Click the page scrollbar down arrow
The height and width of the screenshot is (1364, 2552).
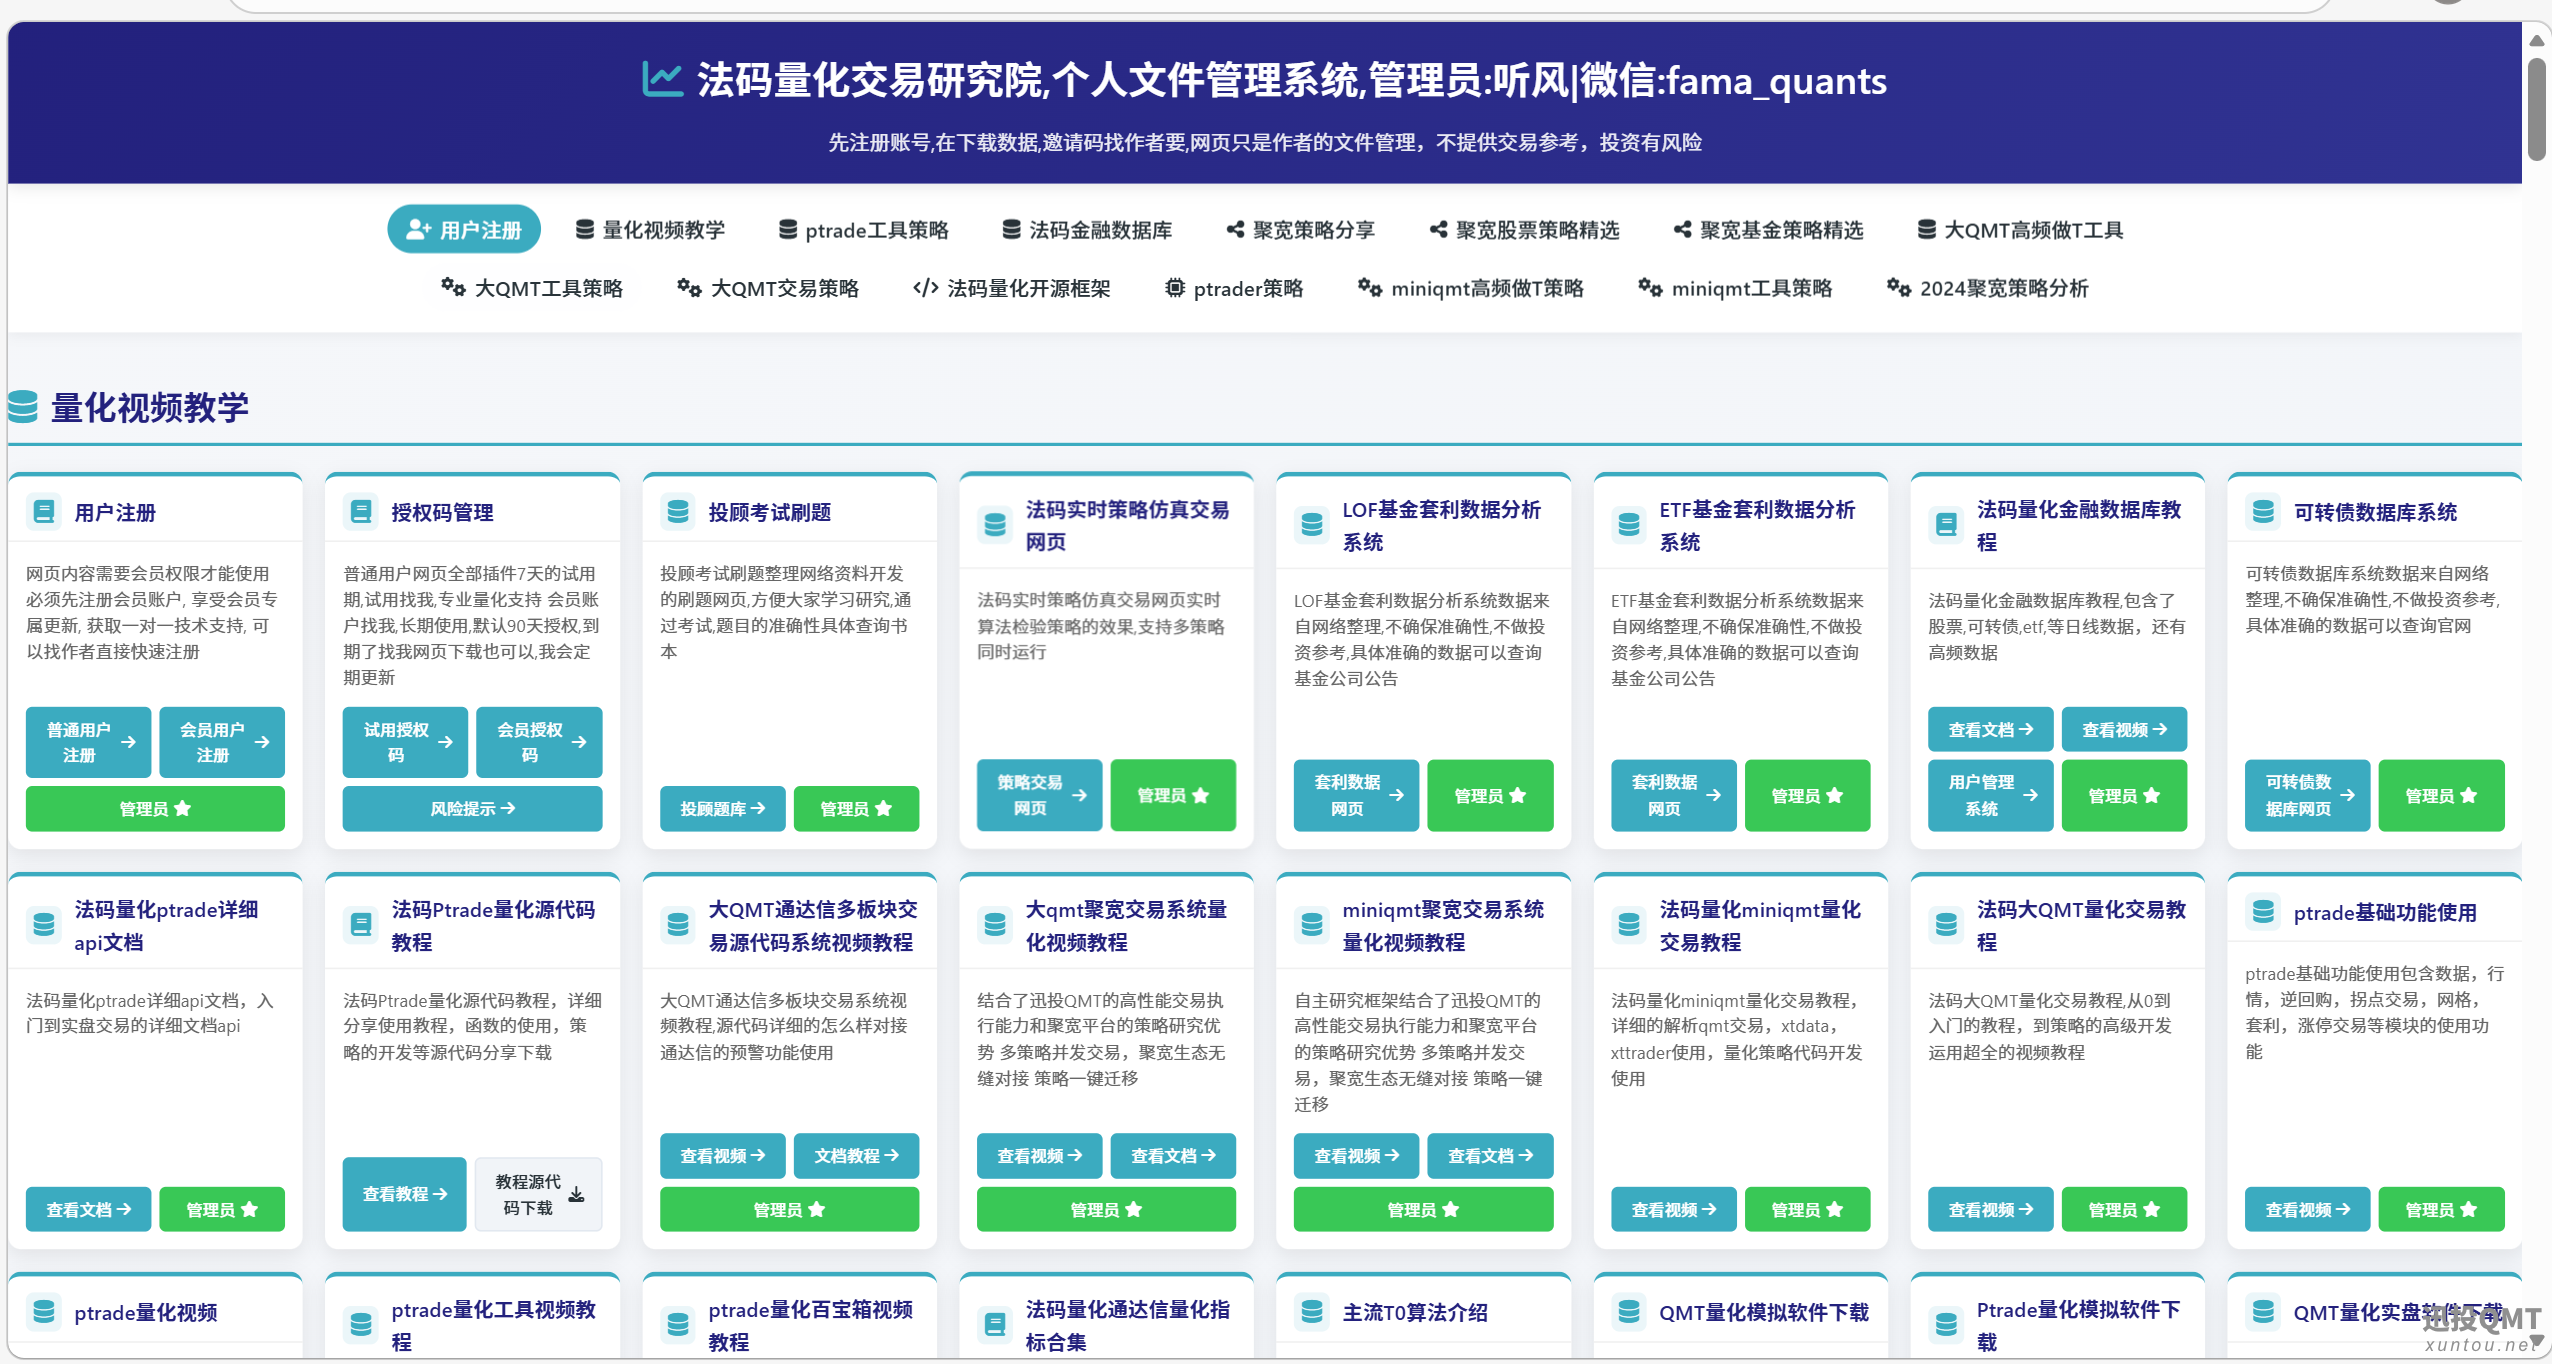click(x=2537, y=1341)
